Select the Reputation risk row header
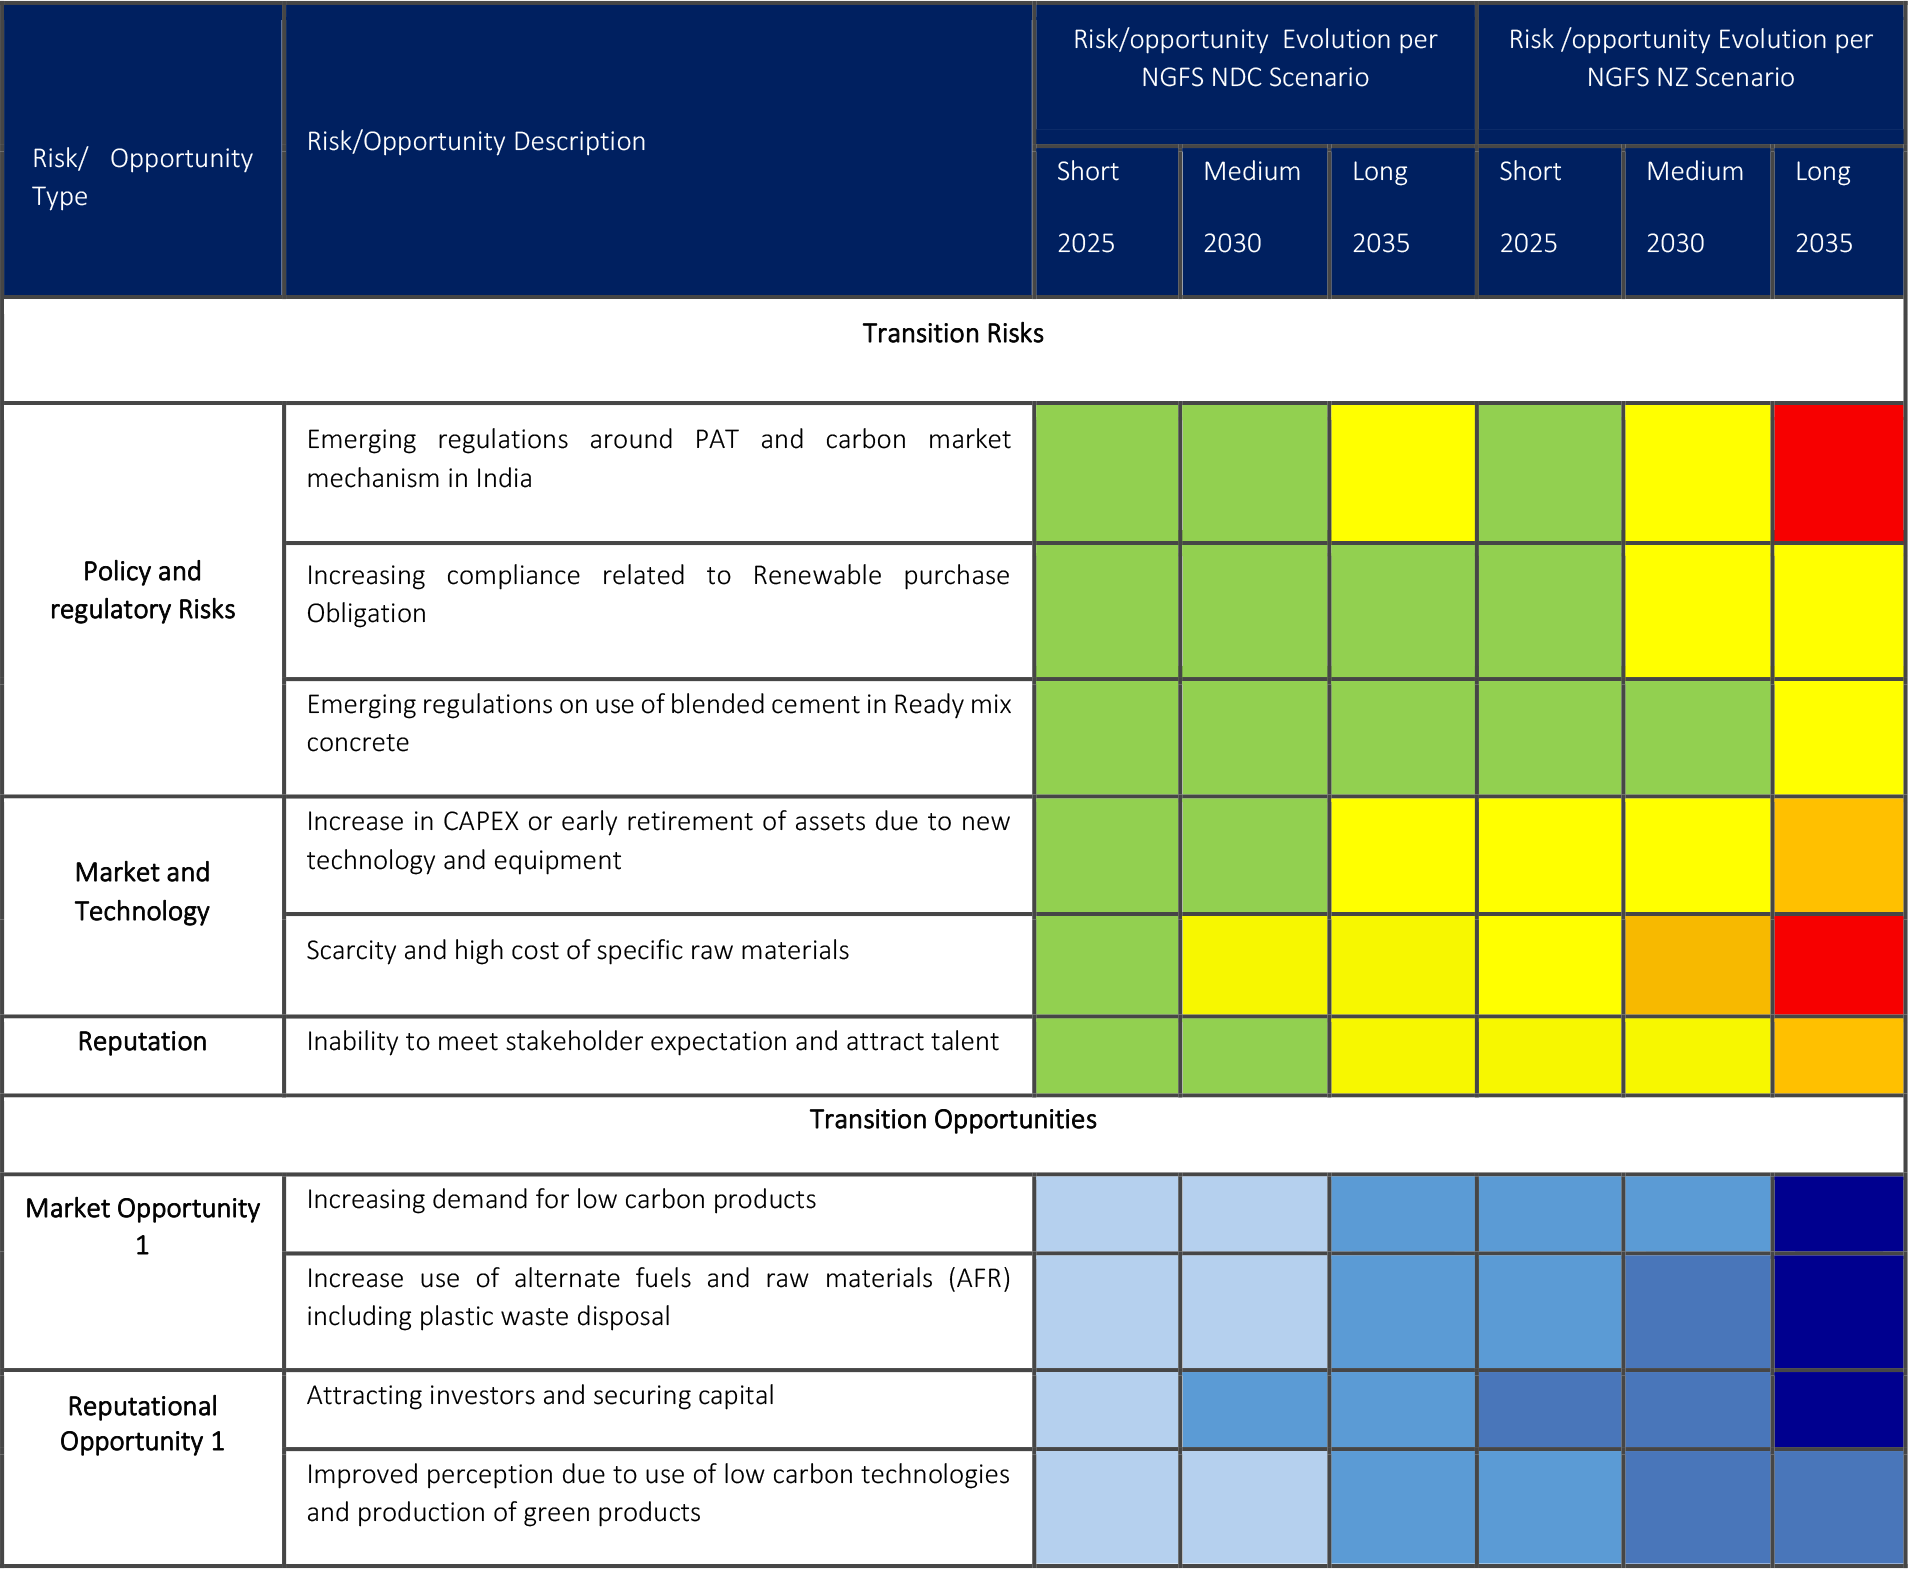Screen dimensions: 1908x1569 pos(142,1041)
